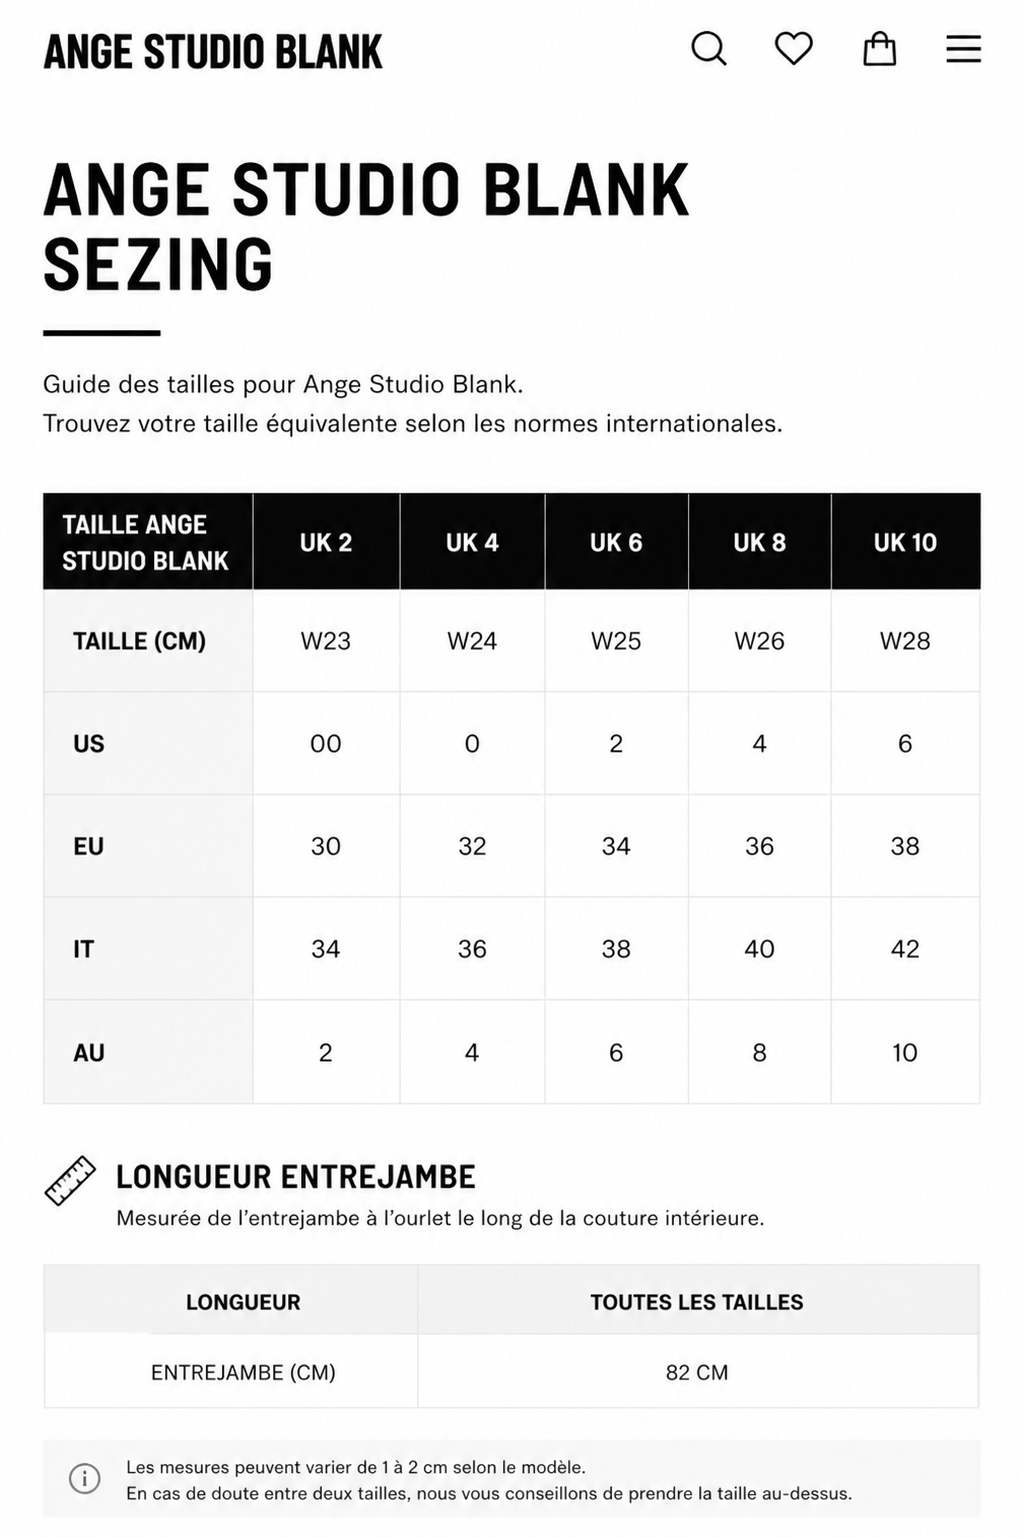Viewport: 1023px width, 1537px height.
Task: Click the EU 36 size cell
Action: [x=760, y=846]
